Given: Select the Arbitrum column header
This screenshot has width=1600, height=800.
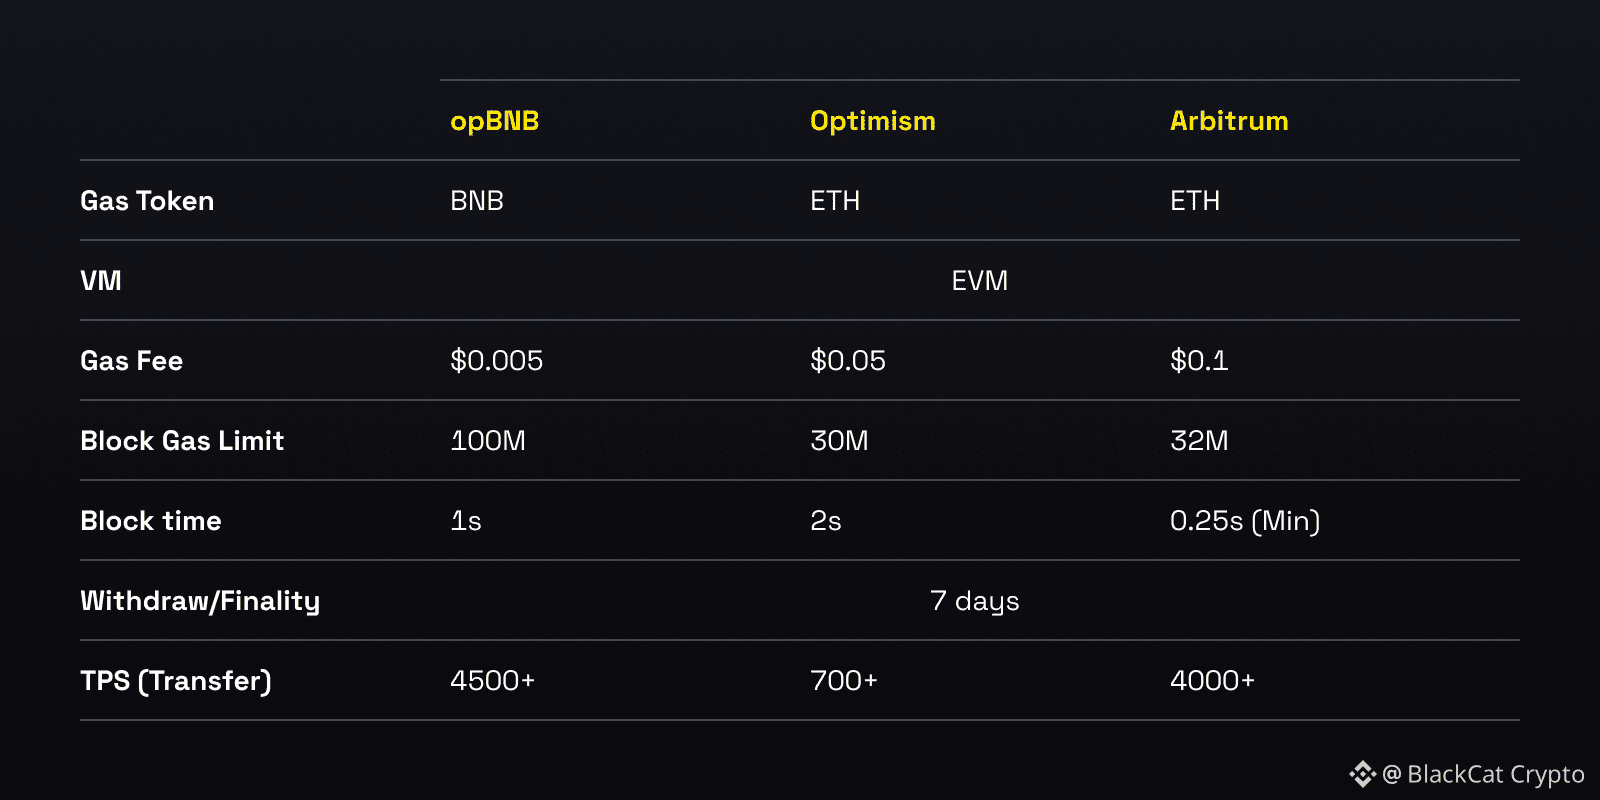Looking at the screenshot, I should (x=1229, y=121).
